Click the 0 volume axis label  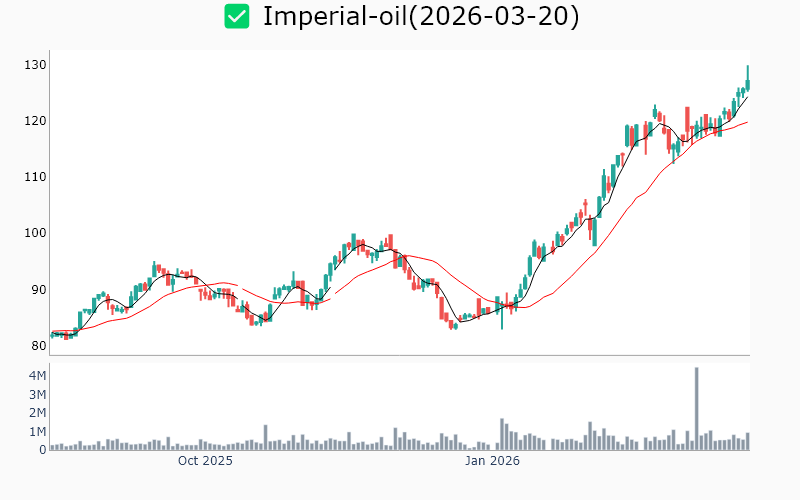click(43, 450)
